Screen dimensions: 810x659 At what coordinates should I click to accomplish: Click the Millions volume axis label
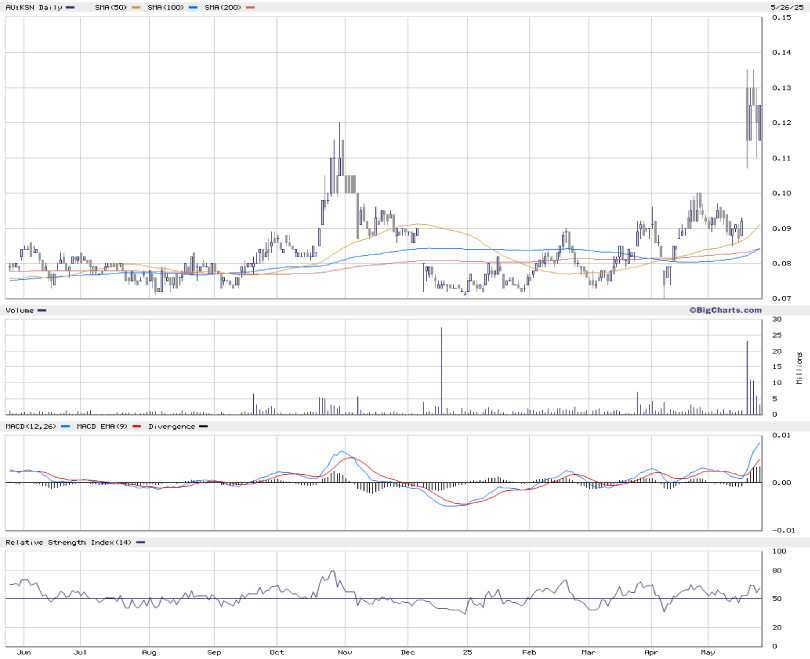tap(799, 368)
